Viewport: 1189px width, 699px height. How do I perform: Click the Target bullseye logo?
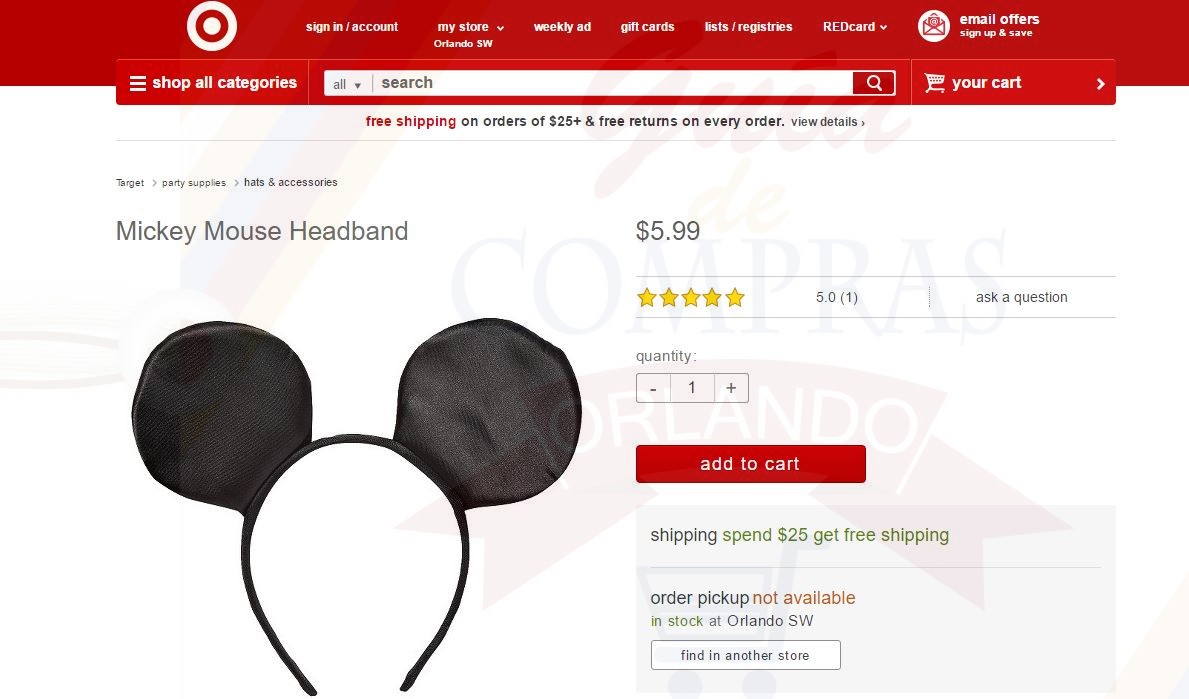212,26
